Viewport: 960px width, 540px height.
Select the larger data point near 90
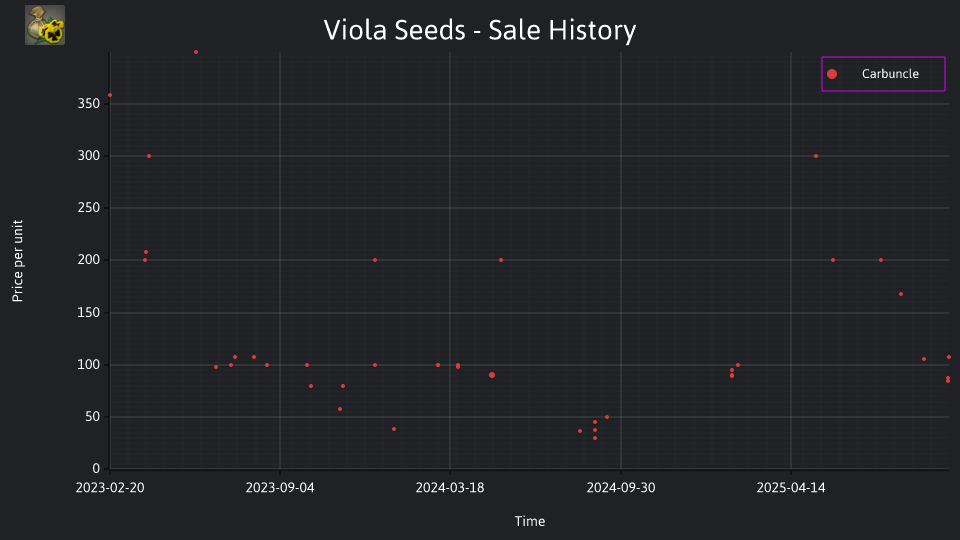point(492,375)
